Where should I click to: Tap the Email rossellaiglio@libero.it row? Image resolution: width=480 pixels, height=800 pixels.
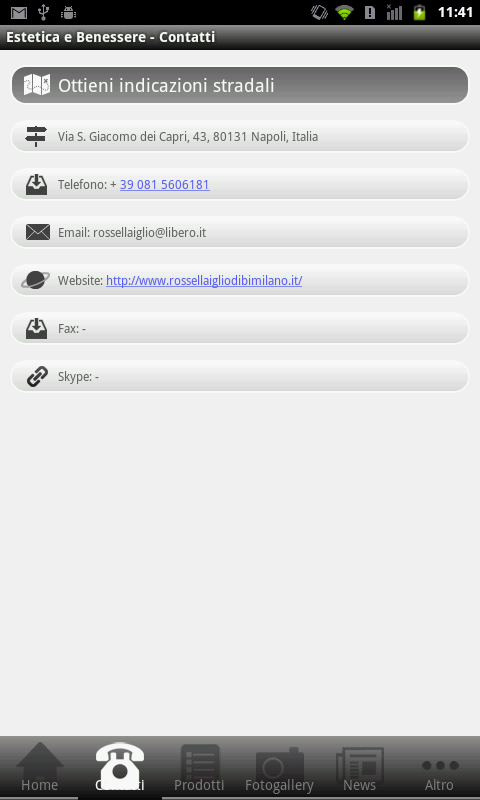pyautogui.click(x=240, y=232)
